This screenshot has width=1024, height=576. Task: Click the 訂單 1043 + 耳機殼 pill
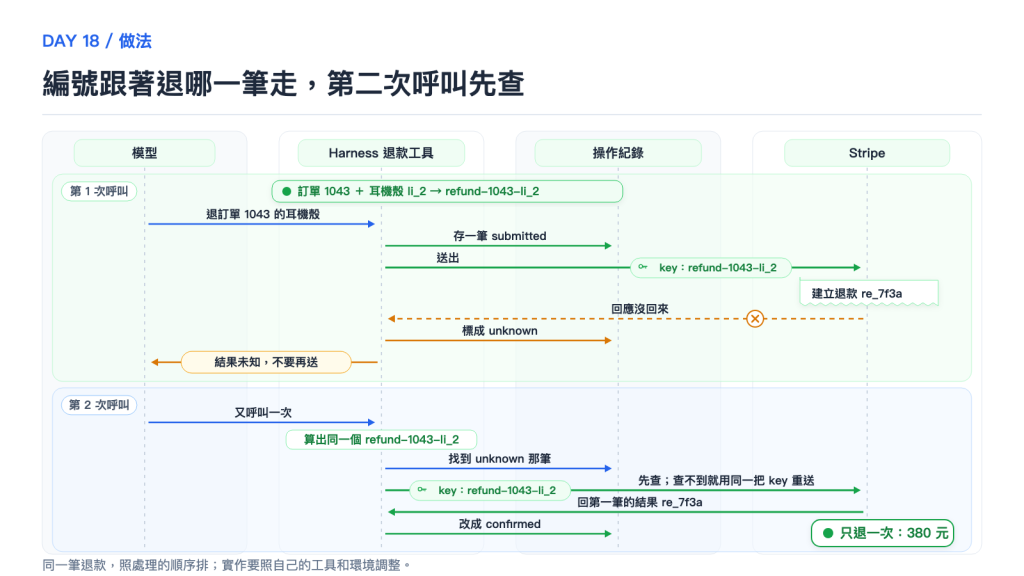click(x=447, y=191)
